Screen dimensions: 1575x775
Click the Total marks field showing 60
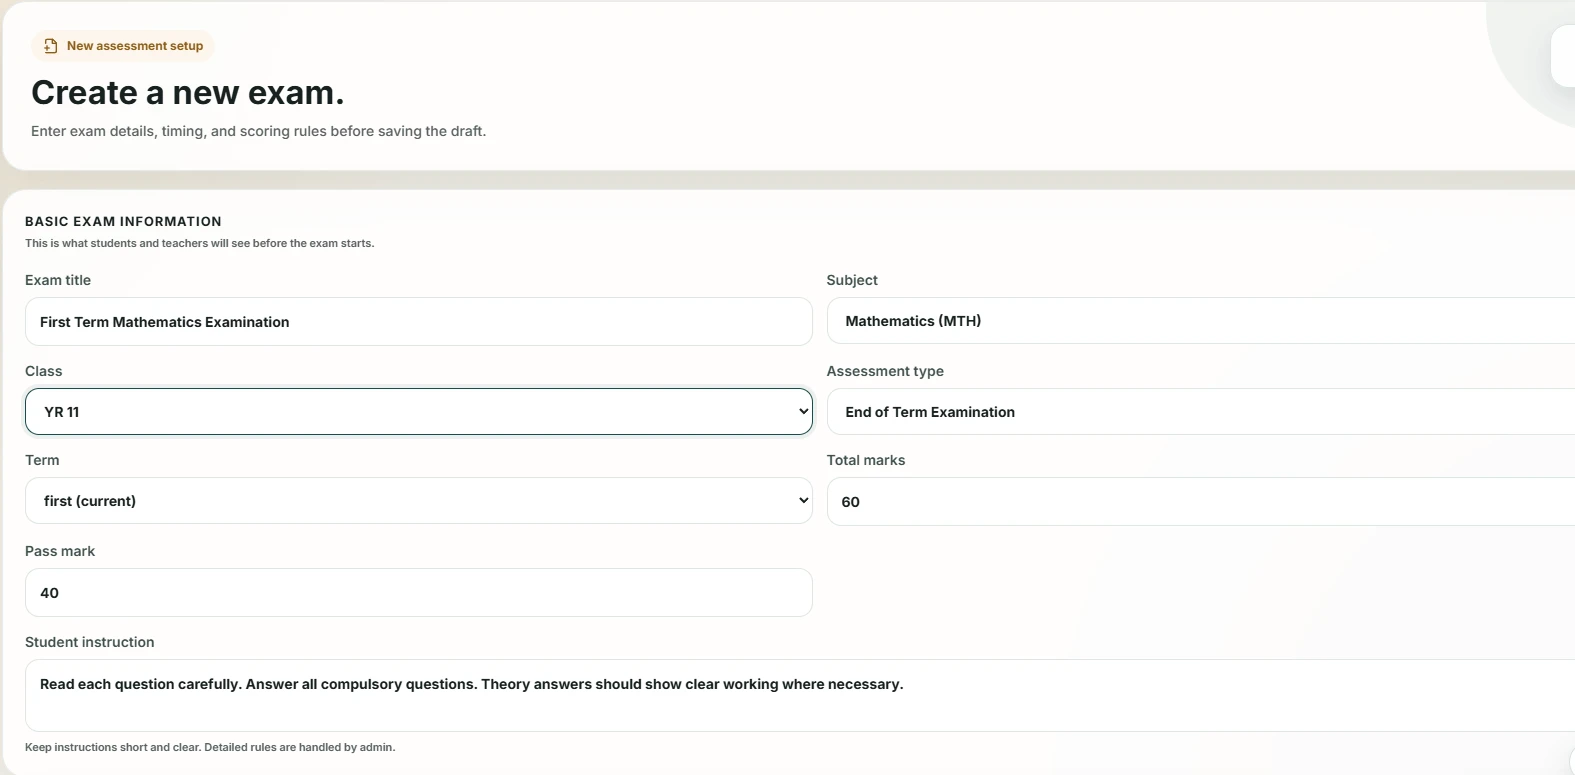(x=1201, y=502)
